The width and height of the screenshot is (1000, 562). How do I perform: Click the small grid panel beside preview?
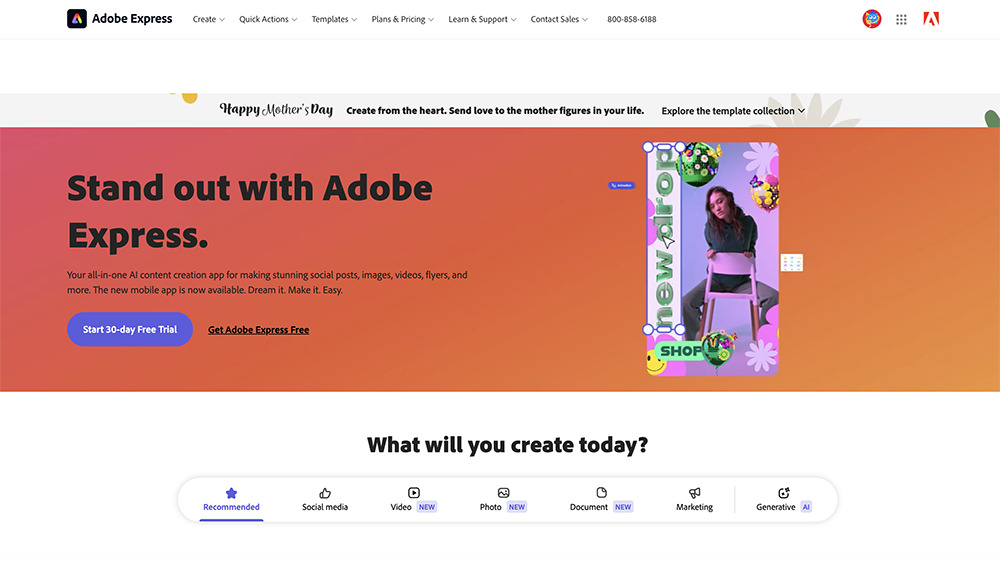(791, 262)
